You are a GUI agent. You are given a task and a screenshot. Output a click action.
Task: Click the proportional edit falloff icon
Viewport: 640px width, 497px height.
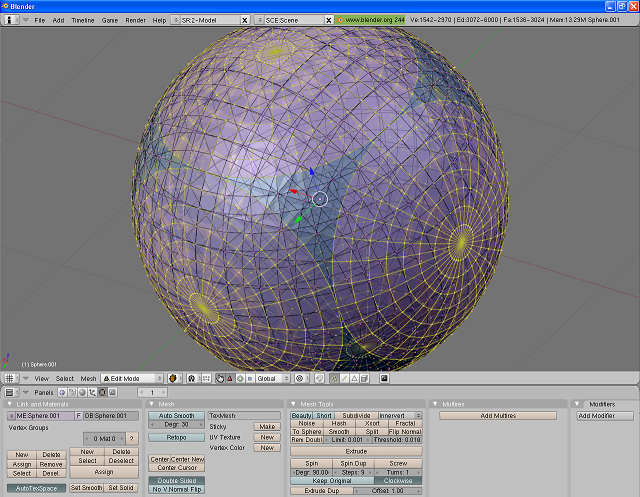[300, 378]
